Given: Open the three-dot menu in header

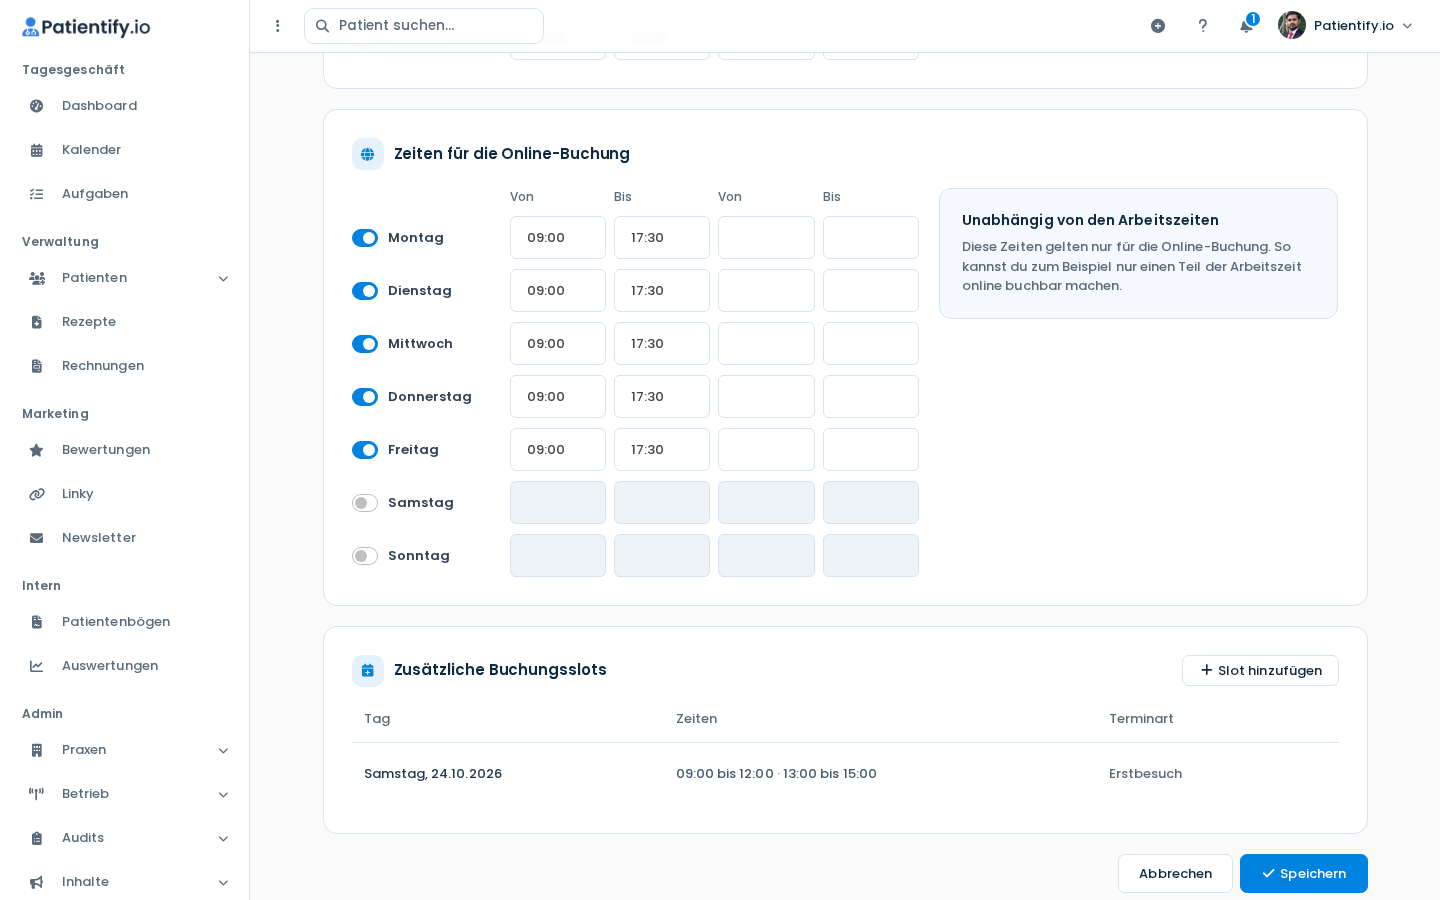Looking at the screenshot, I should point(278,26).
